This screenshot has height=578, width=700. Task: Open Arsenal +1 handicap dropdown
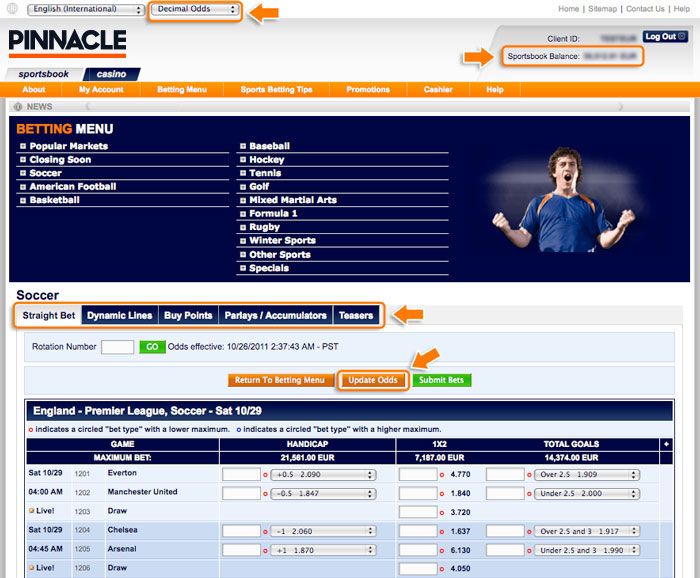323,550
